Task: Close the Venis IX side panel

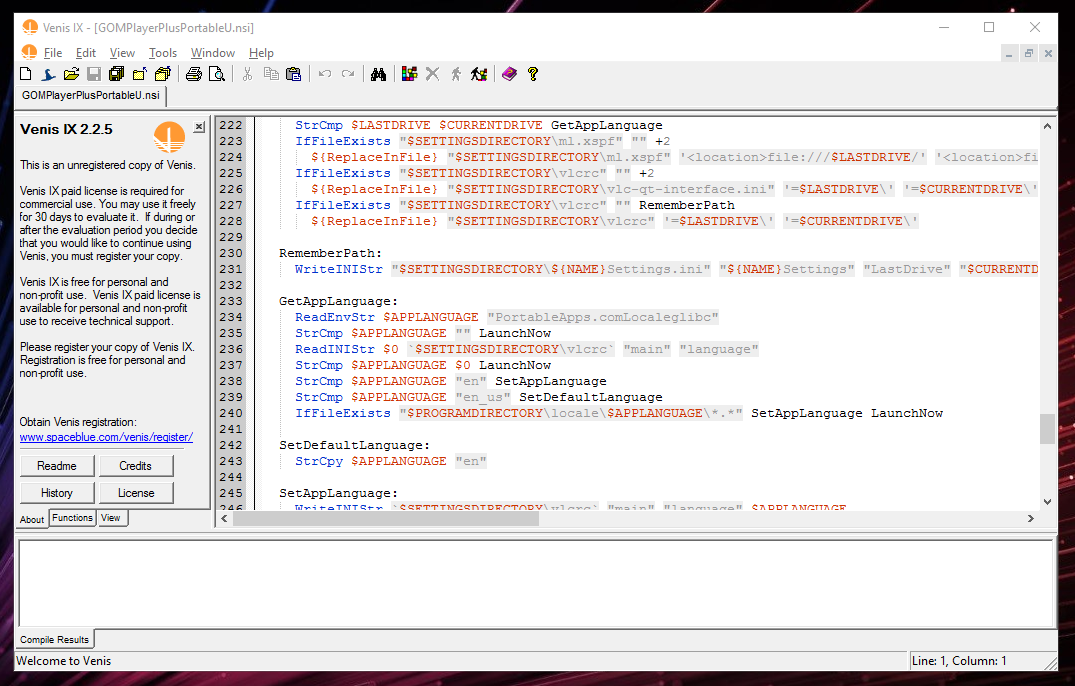Action: coord(199,127)
